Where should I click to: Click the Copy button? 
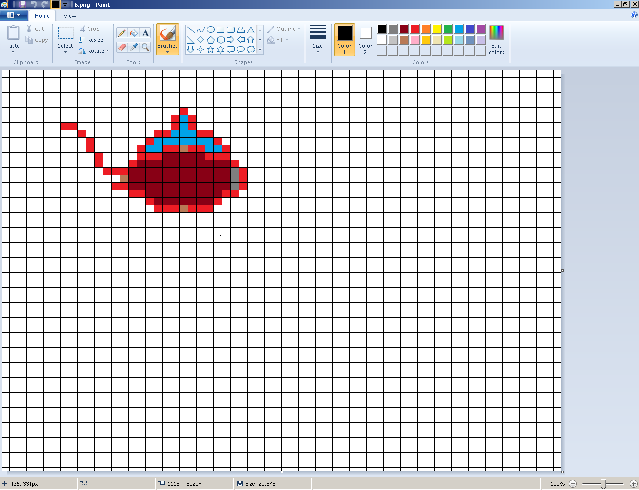[36, 40]
